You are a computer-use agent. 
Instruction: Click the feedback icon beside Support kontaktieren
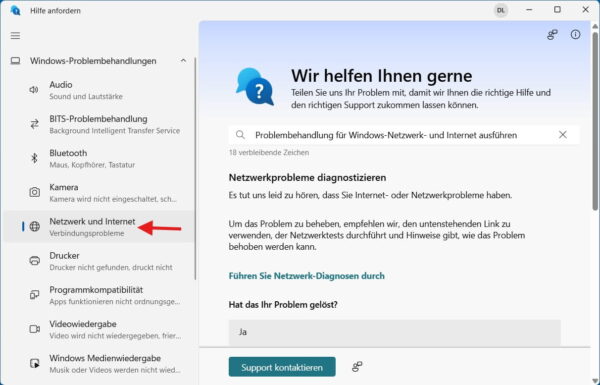click(x=357, y=367)
